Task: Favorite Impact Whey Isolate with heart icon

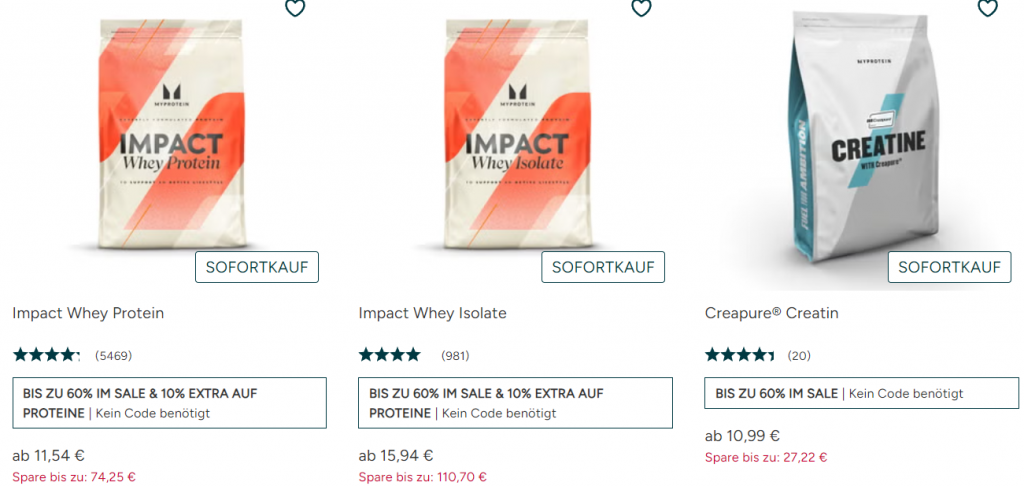Action: click(x=641, y=7)
